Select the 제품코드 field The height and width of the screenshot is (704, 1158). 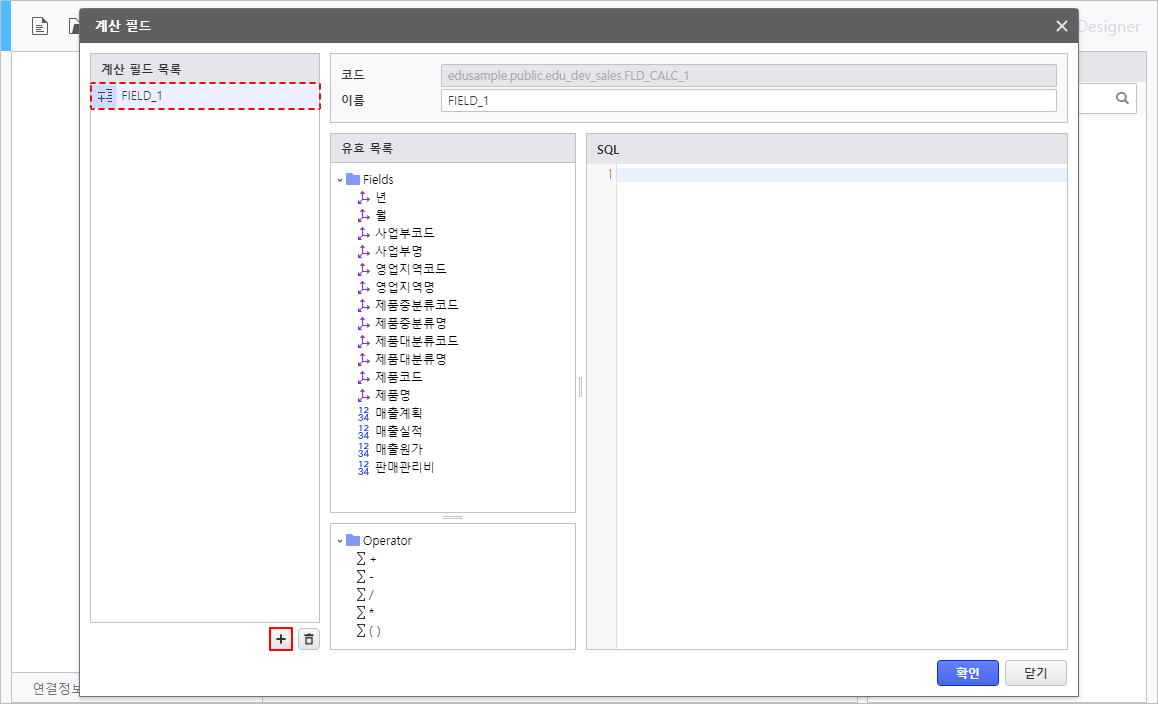tap(399, 377)
